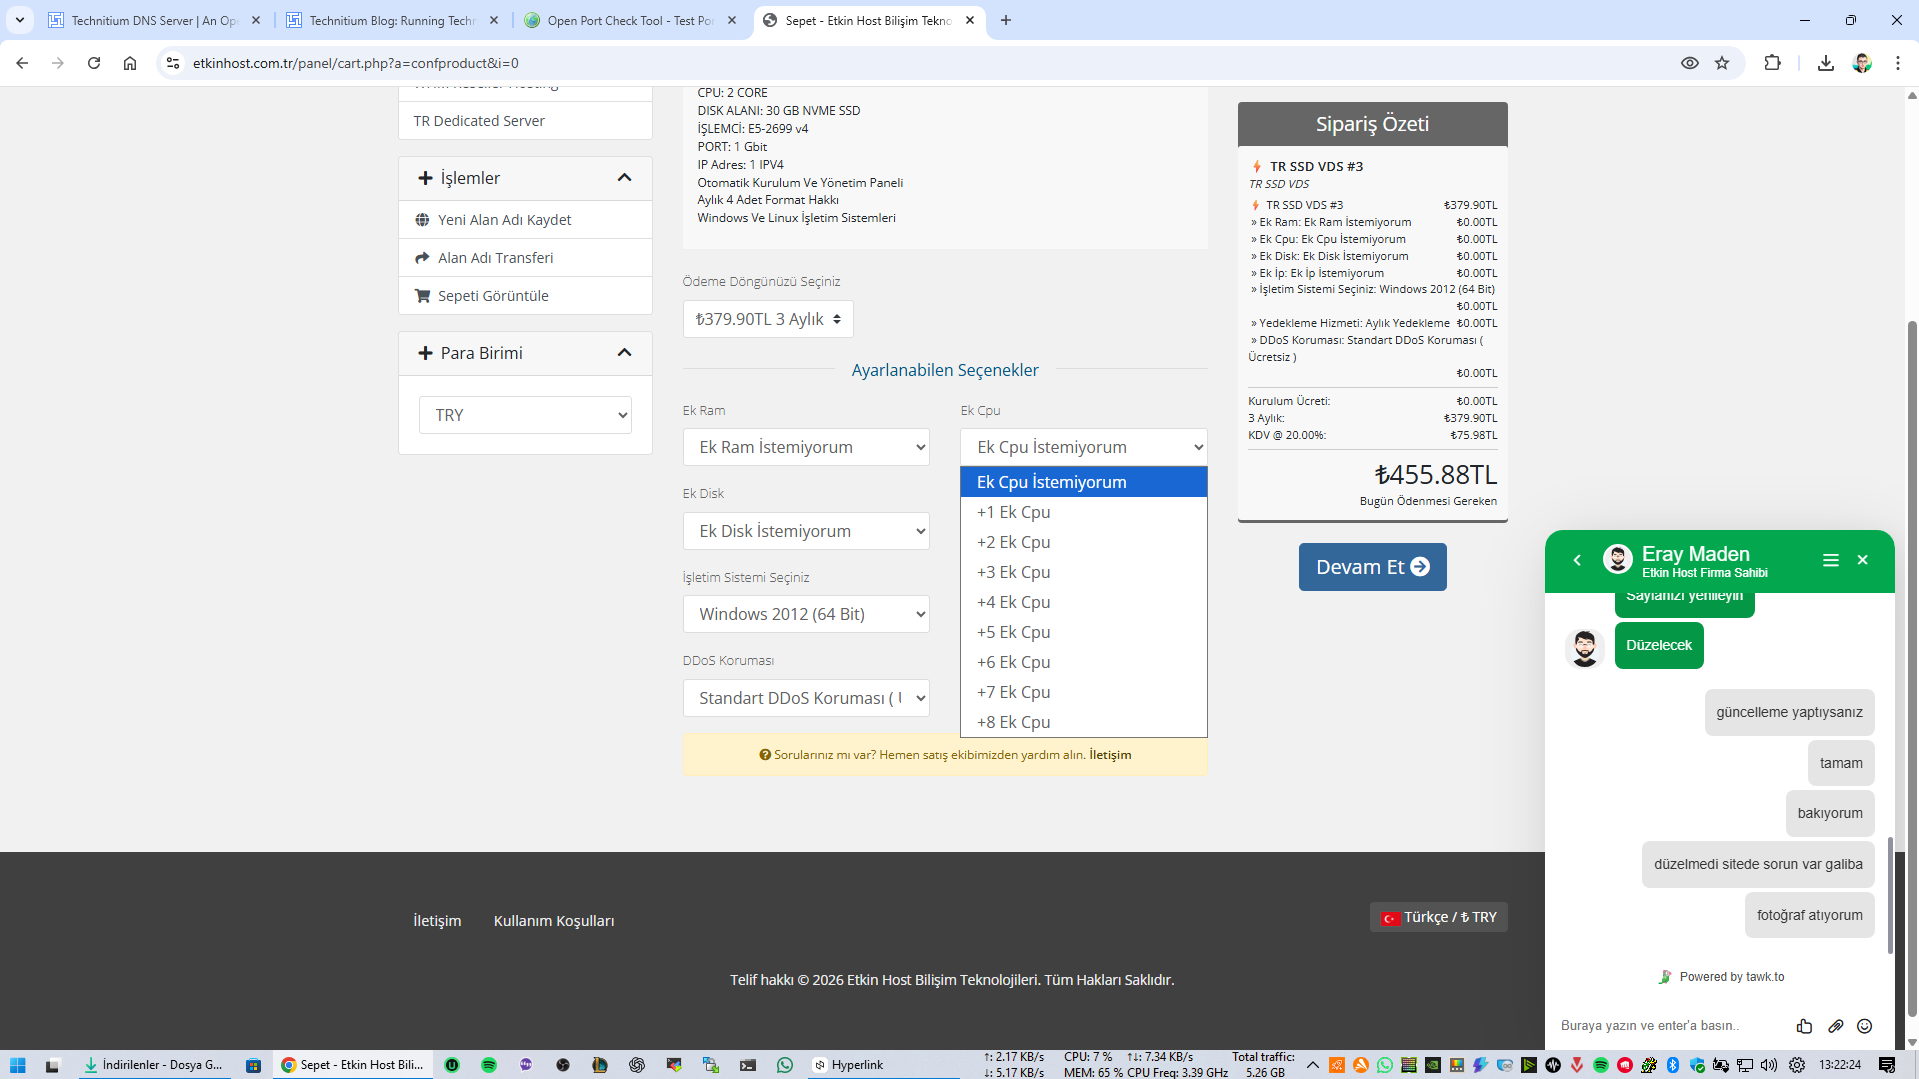1919x1079 pixels.
Task: Open the Windows Start menu
Action: [17, 1065]
